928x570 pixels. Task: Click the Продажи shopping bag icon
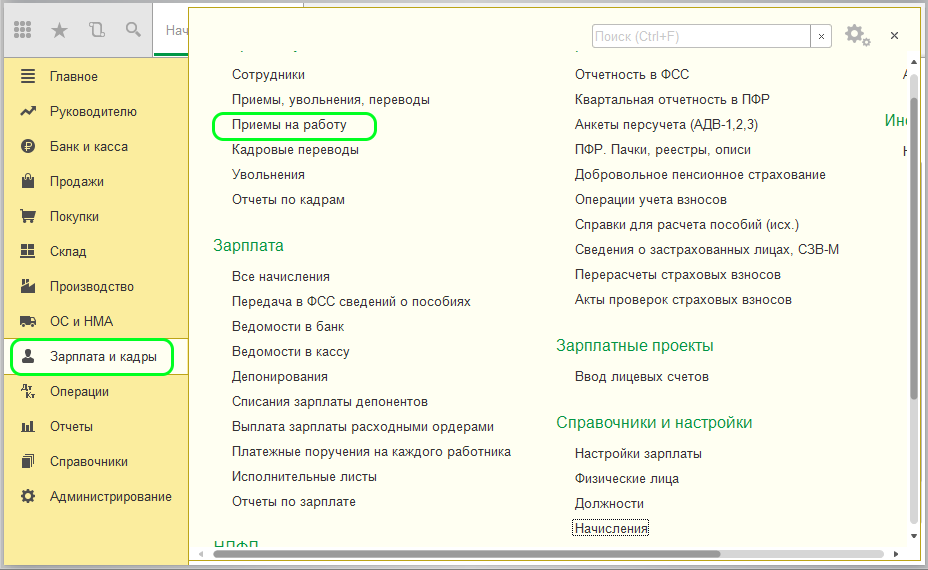tap(28, 181)
